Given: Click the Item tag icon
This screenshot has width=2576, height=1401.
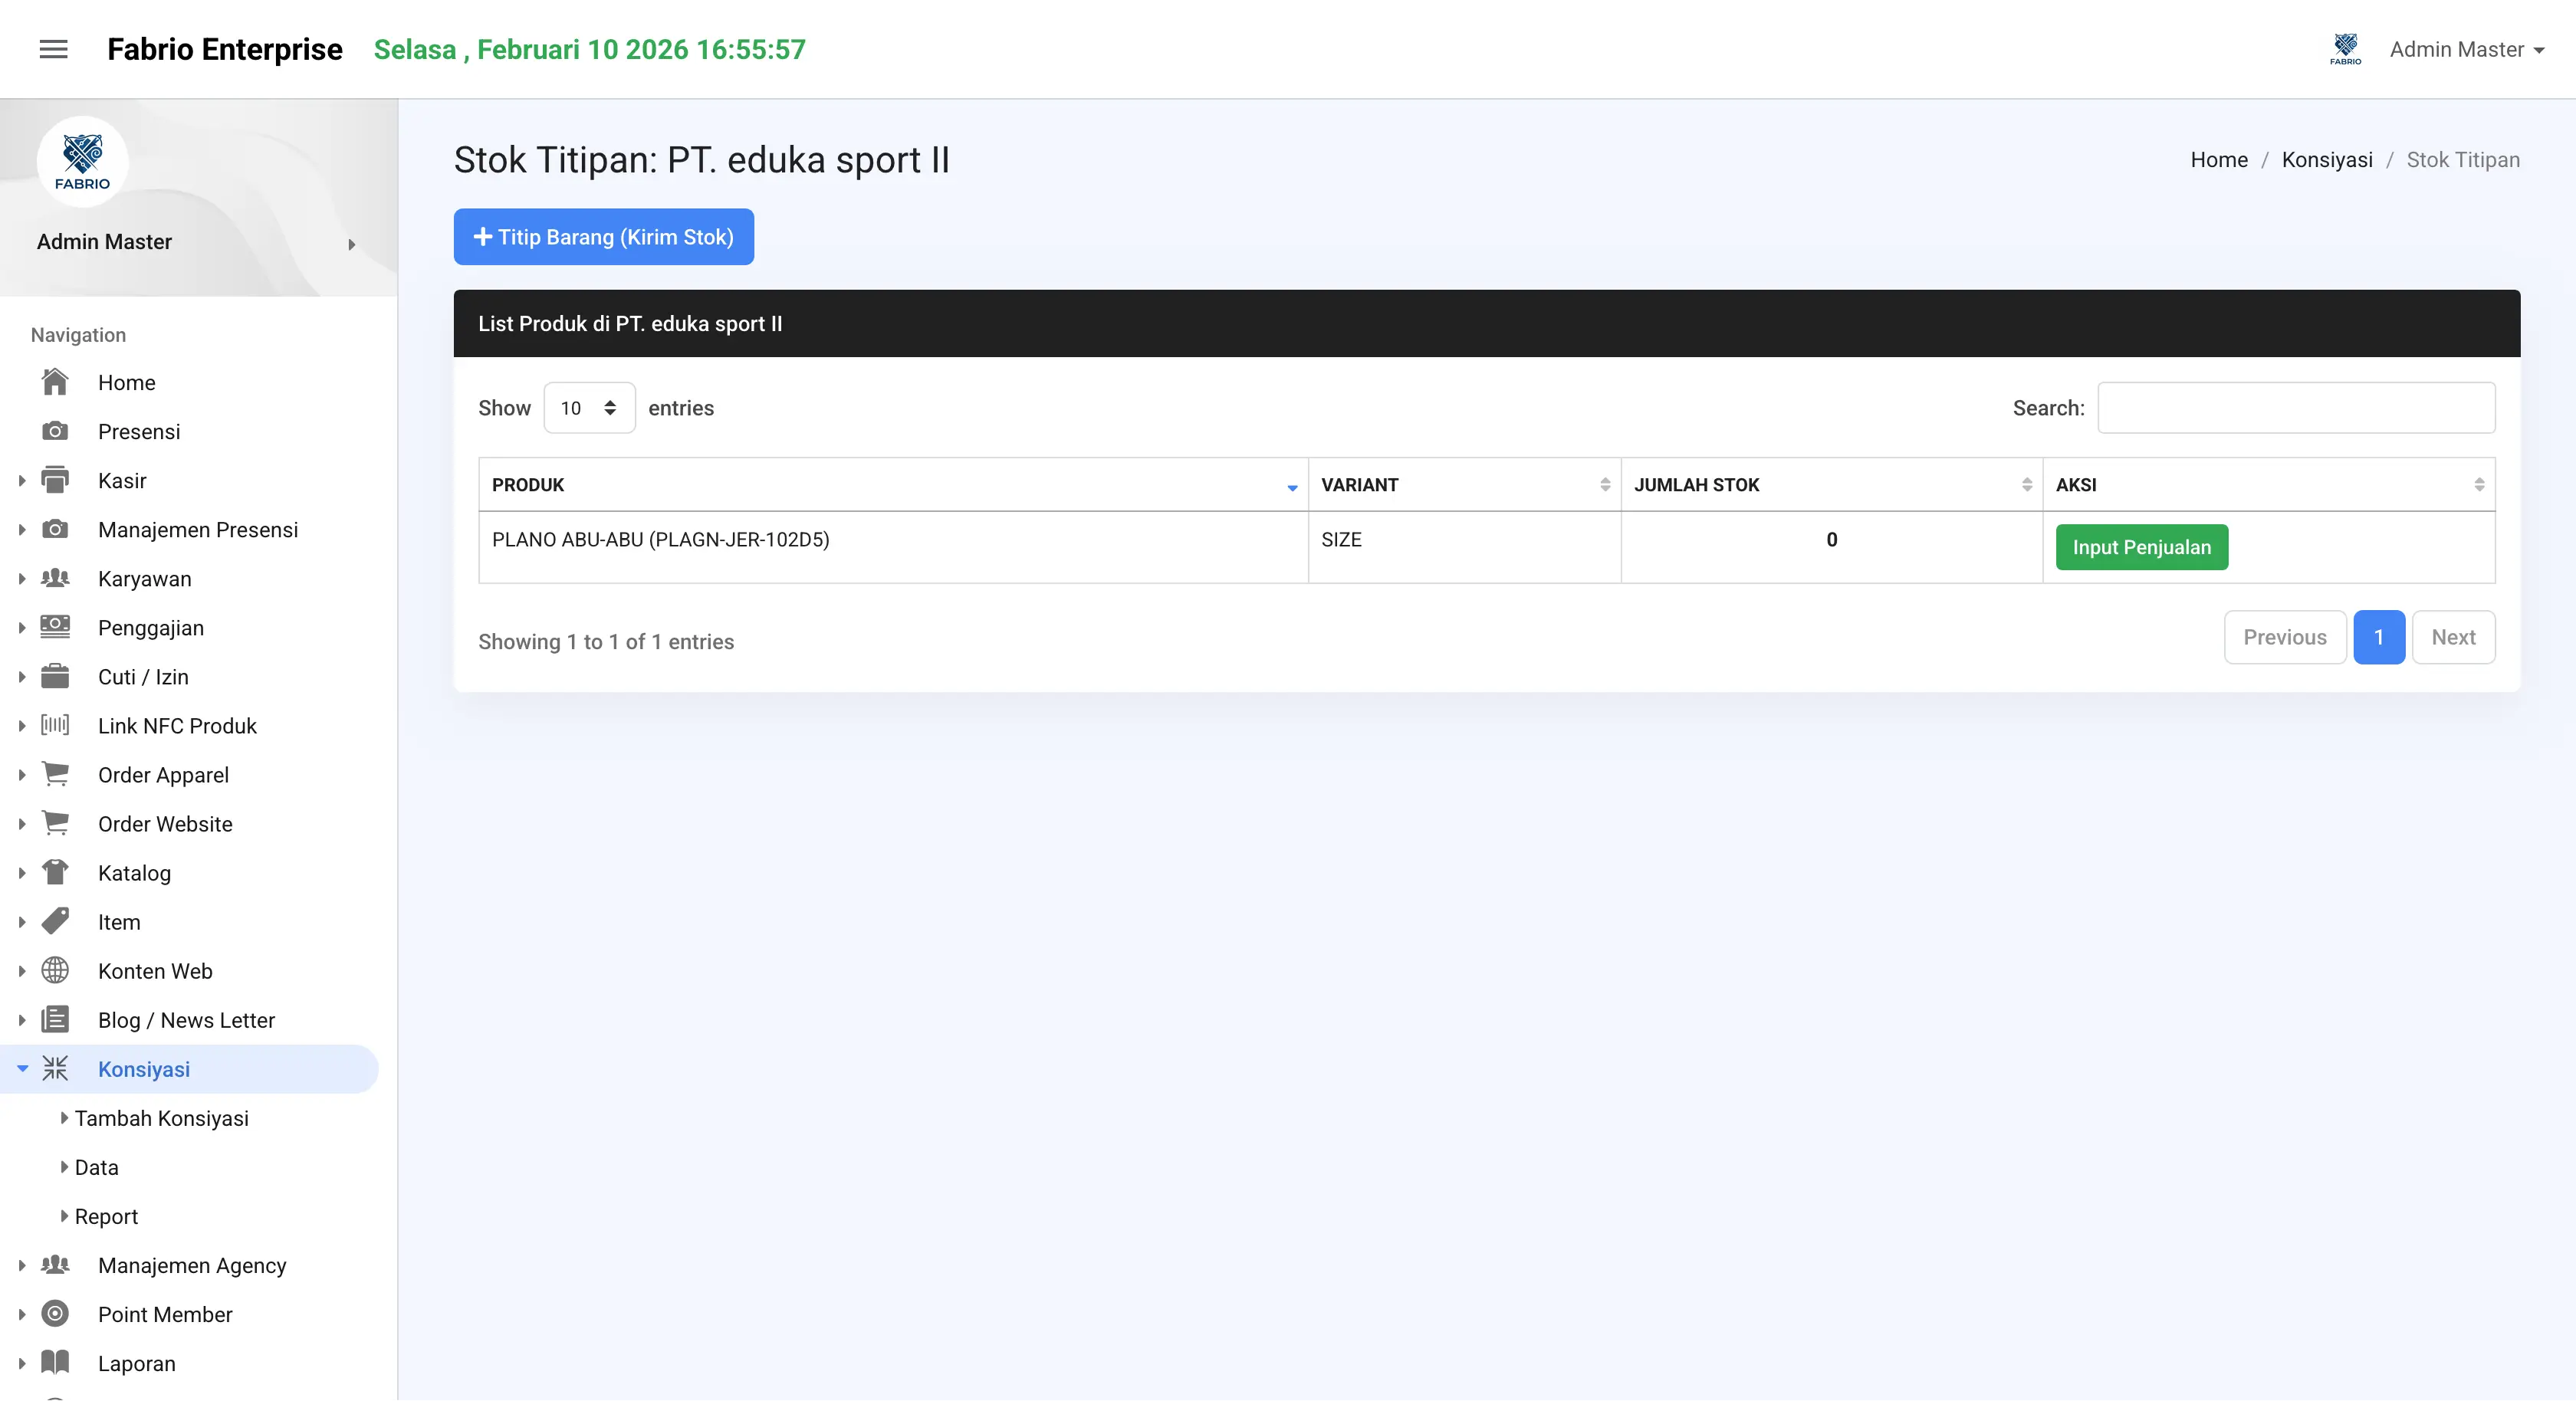Looking at the screenshot, I should pos(55,921).
